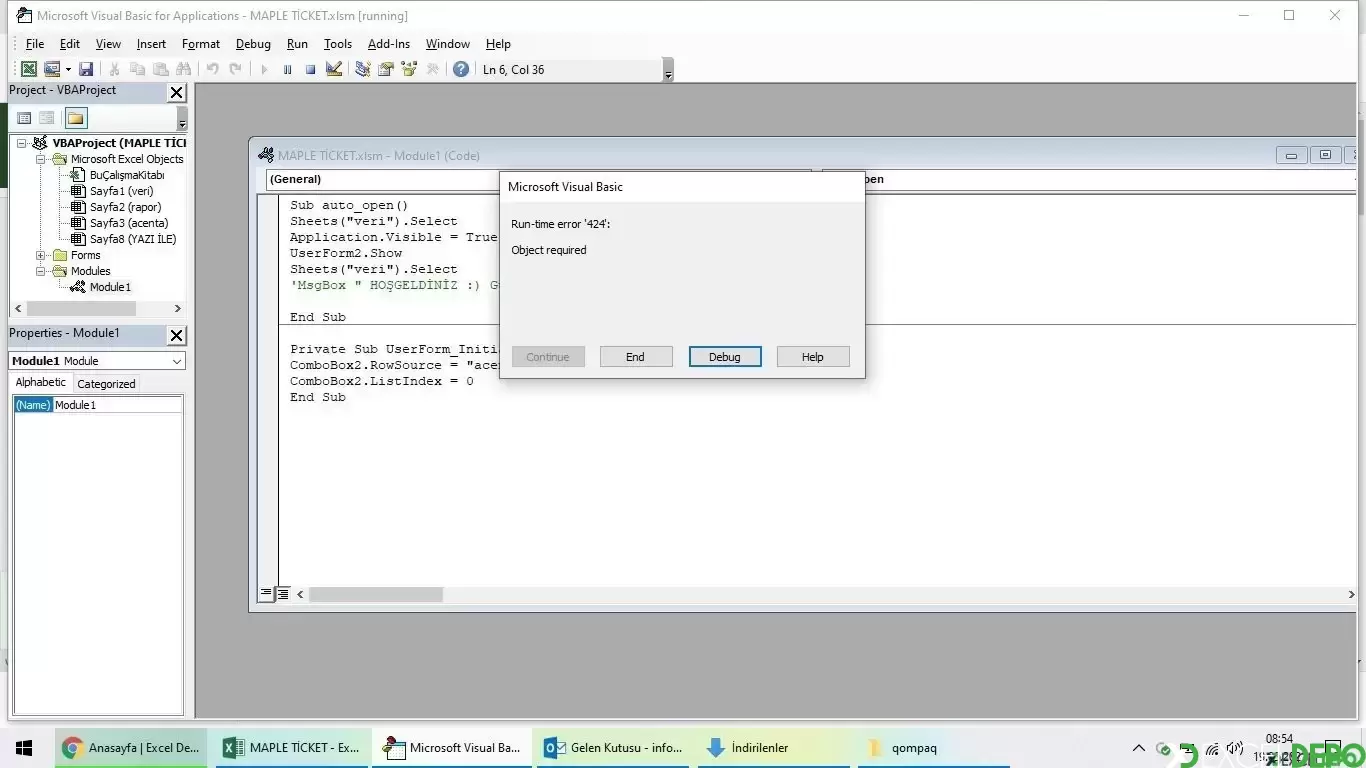Open the Window menu
The image size is (1366, 768).
(x=448, y=44)
